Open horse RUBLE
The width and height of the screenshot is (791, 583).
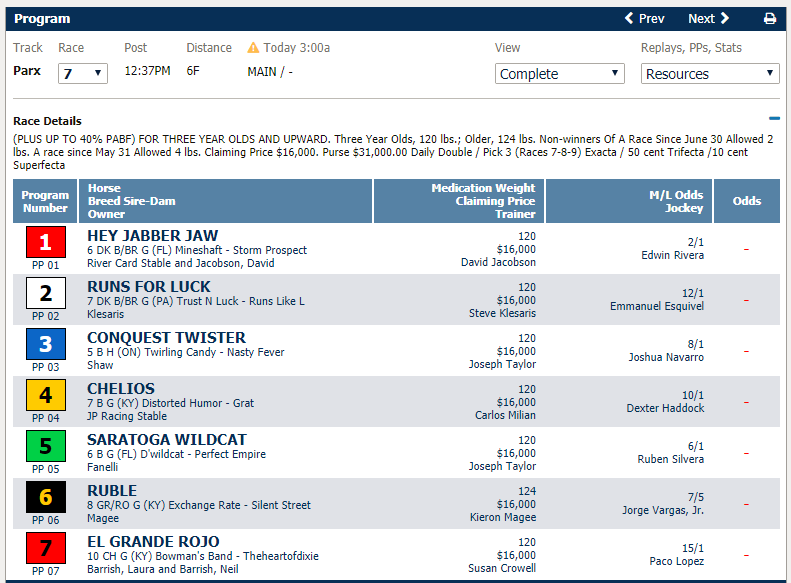pyautogui.click(x=112, y=490)
